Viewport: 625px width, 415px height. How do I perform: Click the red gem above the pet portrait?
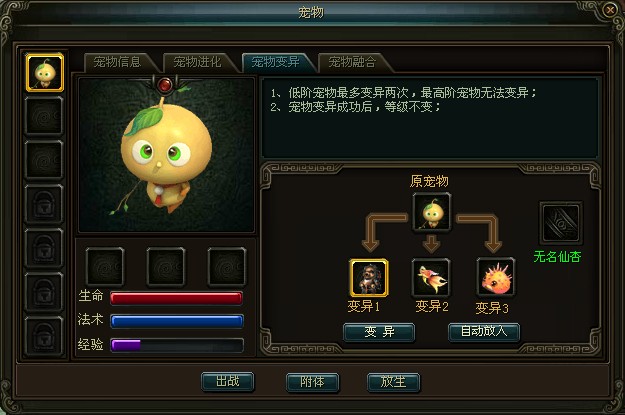point(165,85)
